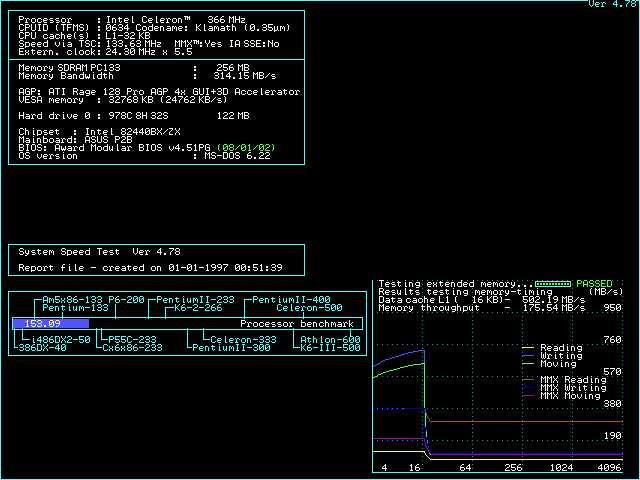The height and width of the screenshot is (480, 640).
Task: Click the 64 x-axis block size label
Action: point(465,468)
